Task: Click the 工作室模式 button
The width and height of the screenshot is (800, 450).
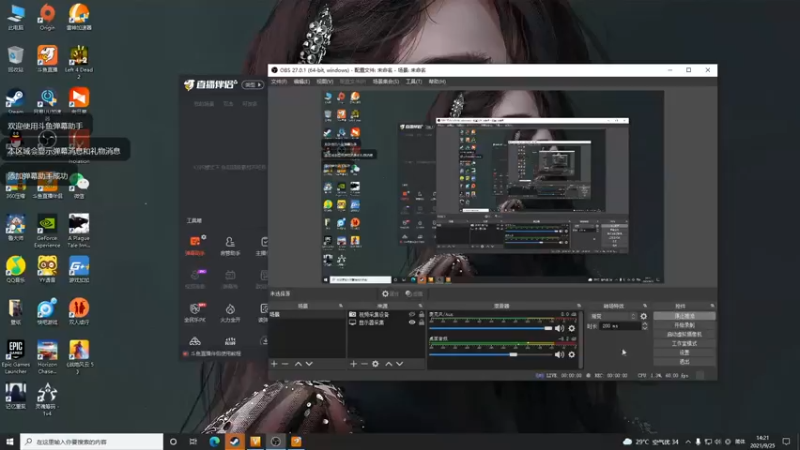Action: point(684,344)
